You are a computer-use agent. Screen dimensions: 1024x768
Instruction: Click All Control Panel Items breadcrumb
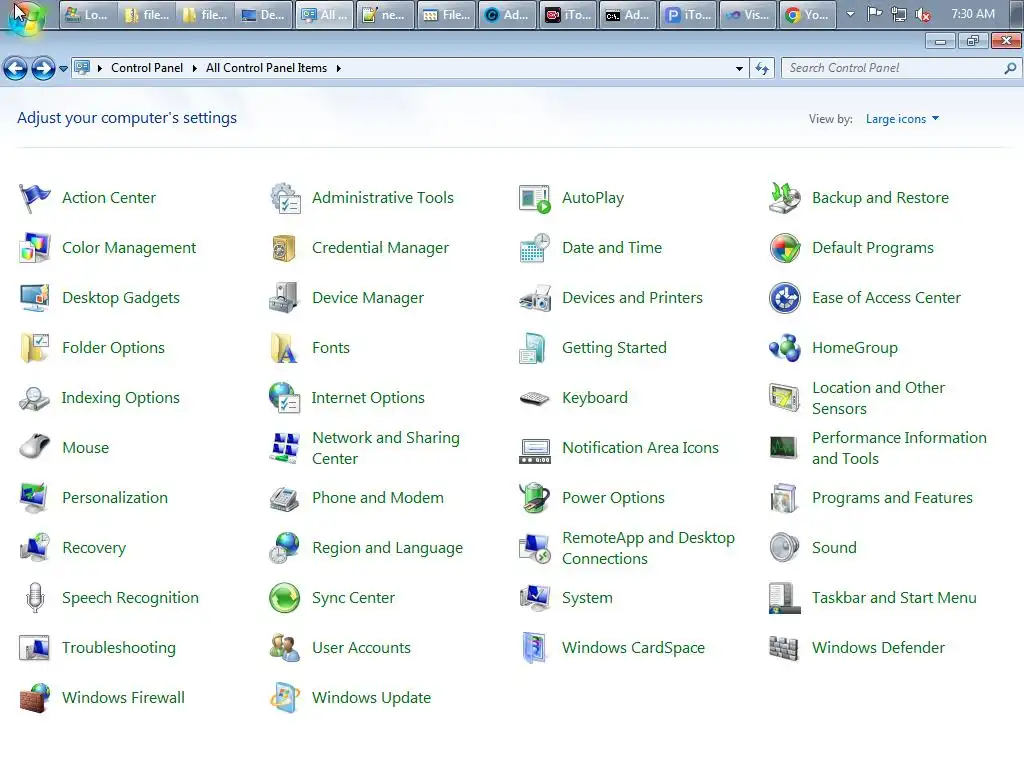pos(266,68)
